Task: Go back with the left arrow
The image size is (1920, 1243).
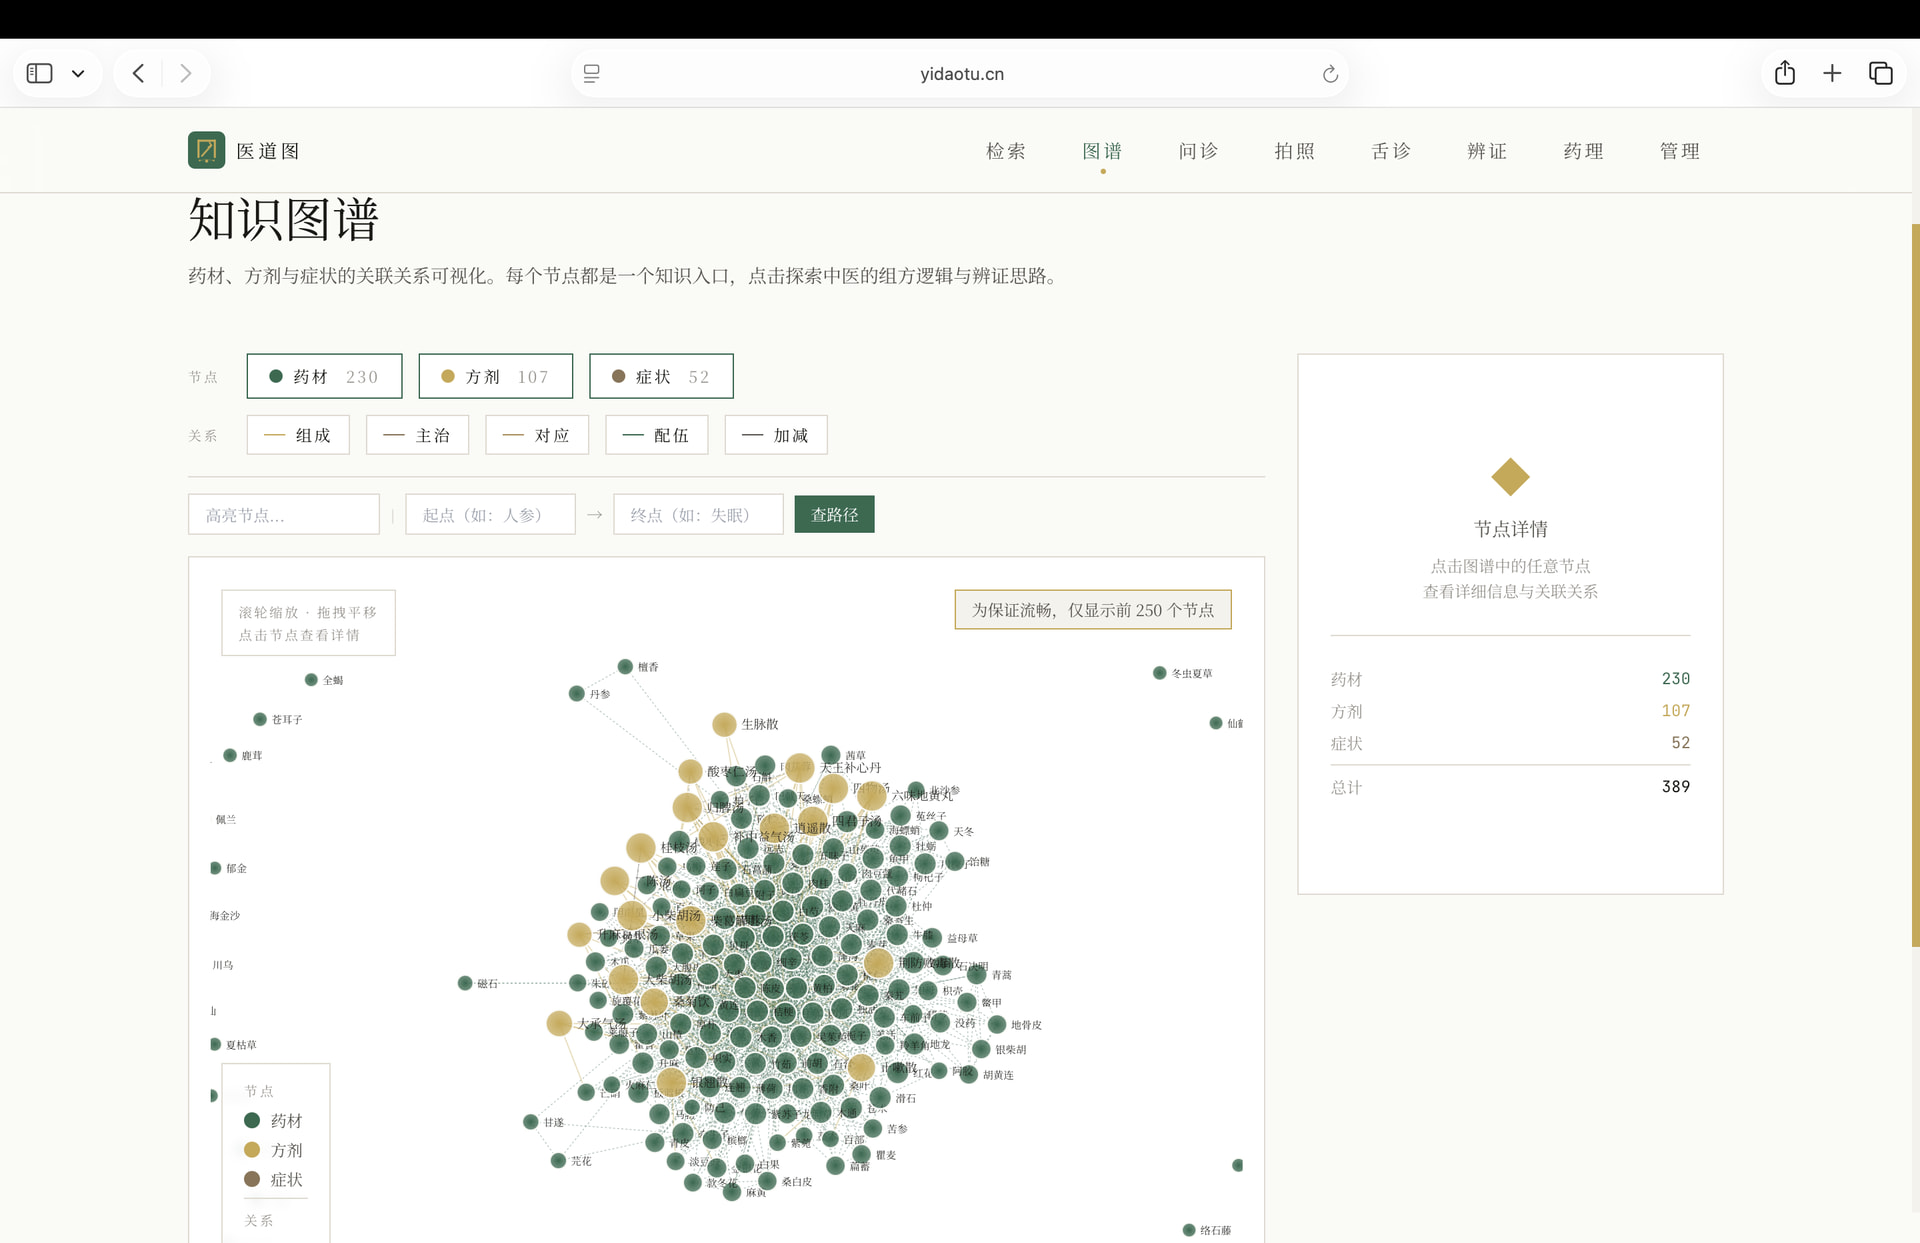Action: pos(139,73)
